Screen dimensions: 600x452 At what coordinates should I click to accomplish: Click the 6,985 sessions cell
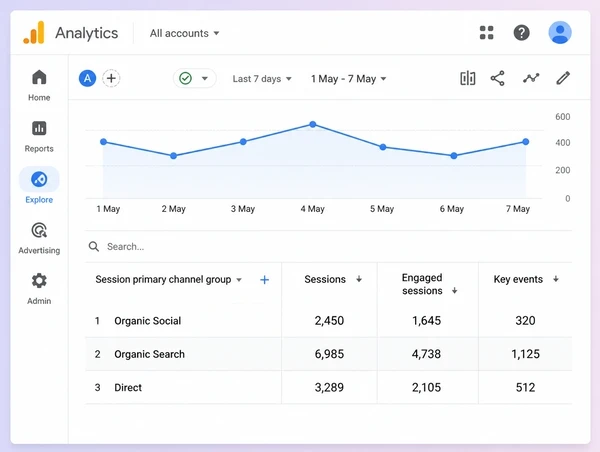tap(329, 354)
